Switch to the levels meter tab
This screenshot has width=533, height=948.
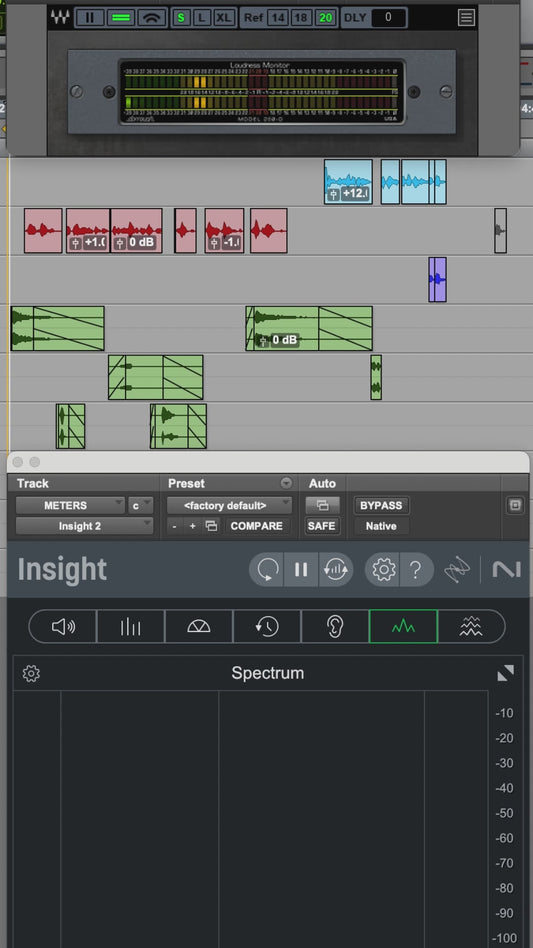[x=131, y=626]
